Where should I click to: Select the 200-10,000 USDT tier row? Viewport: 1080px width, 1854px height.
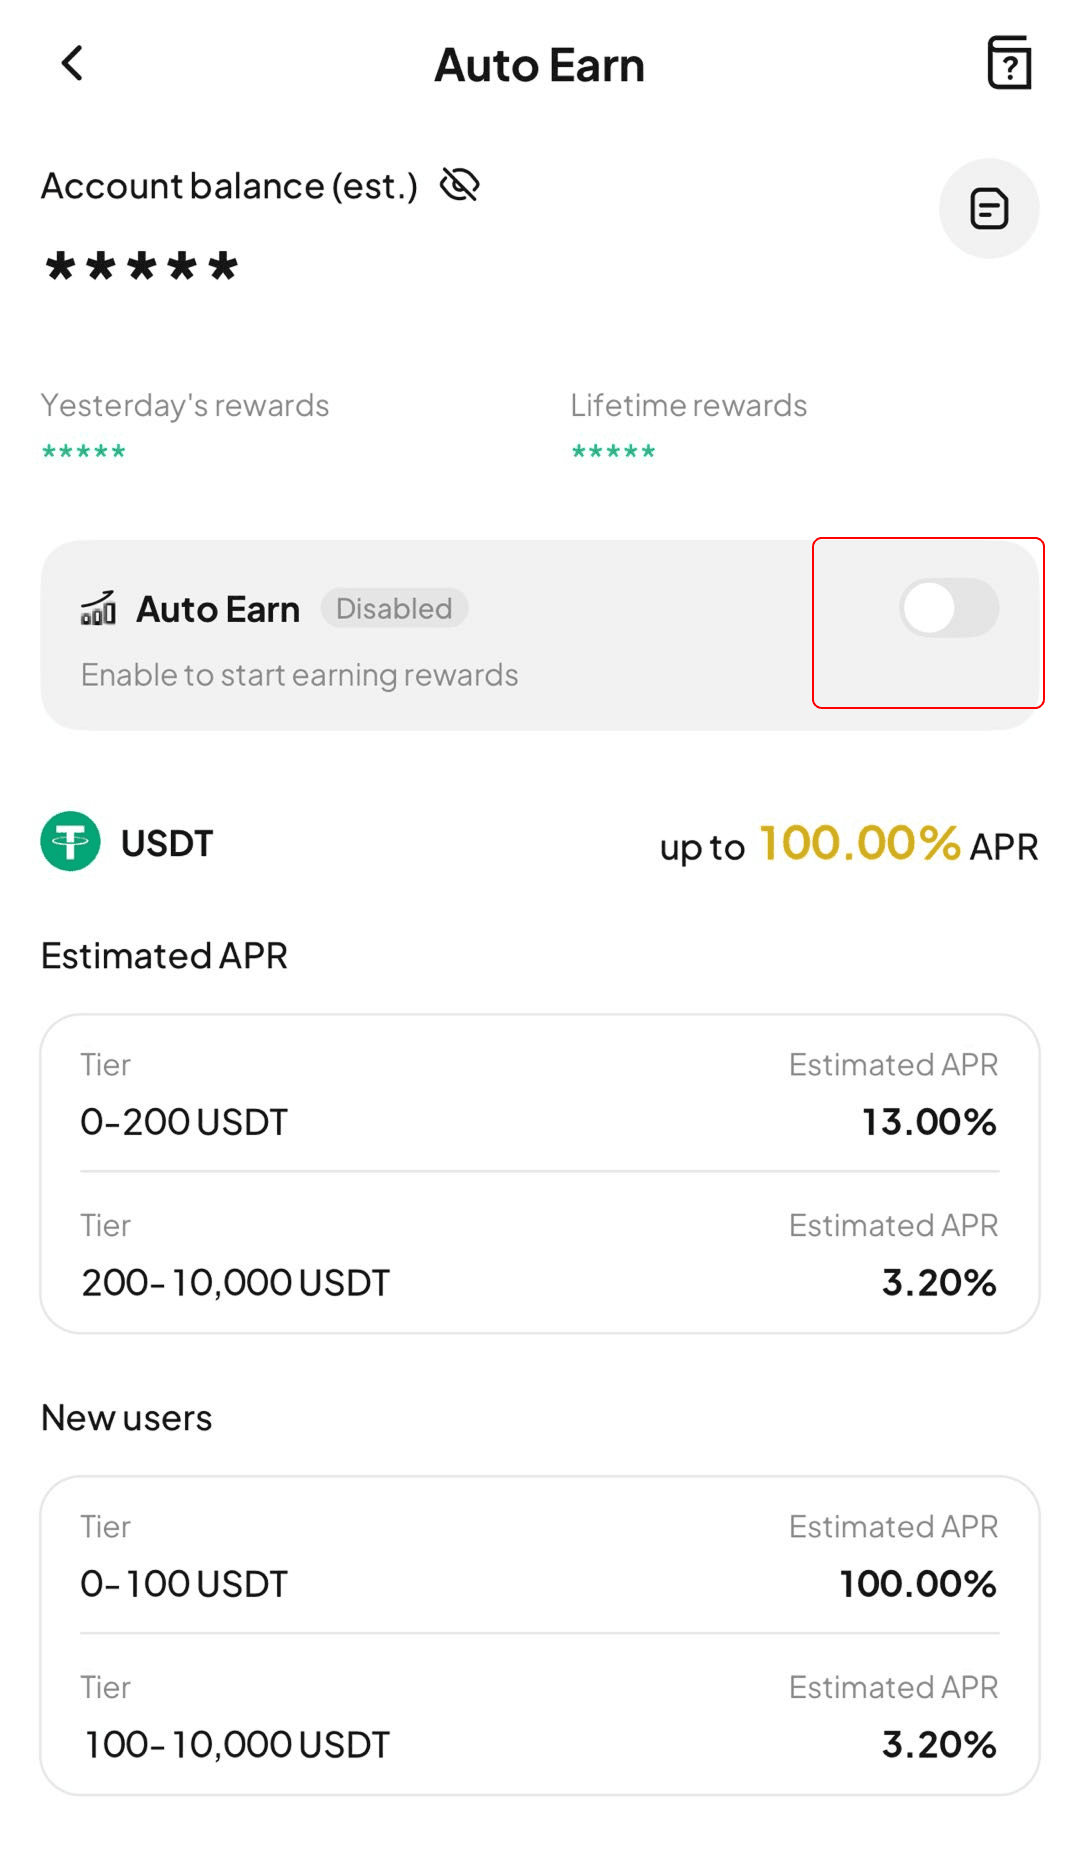click(x=540, y=1255)
